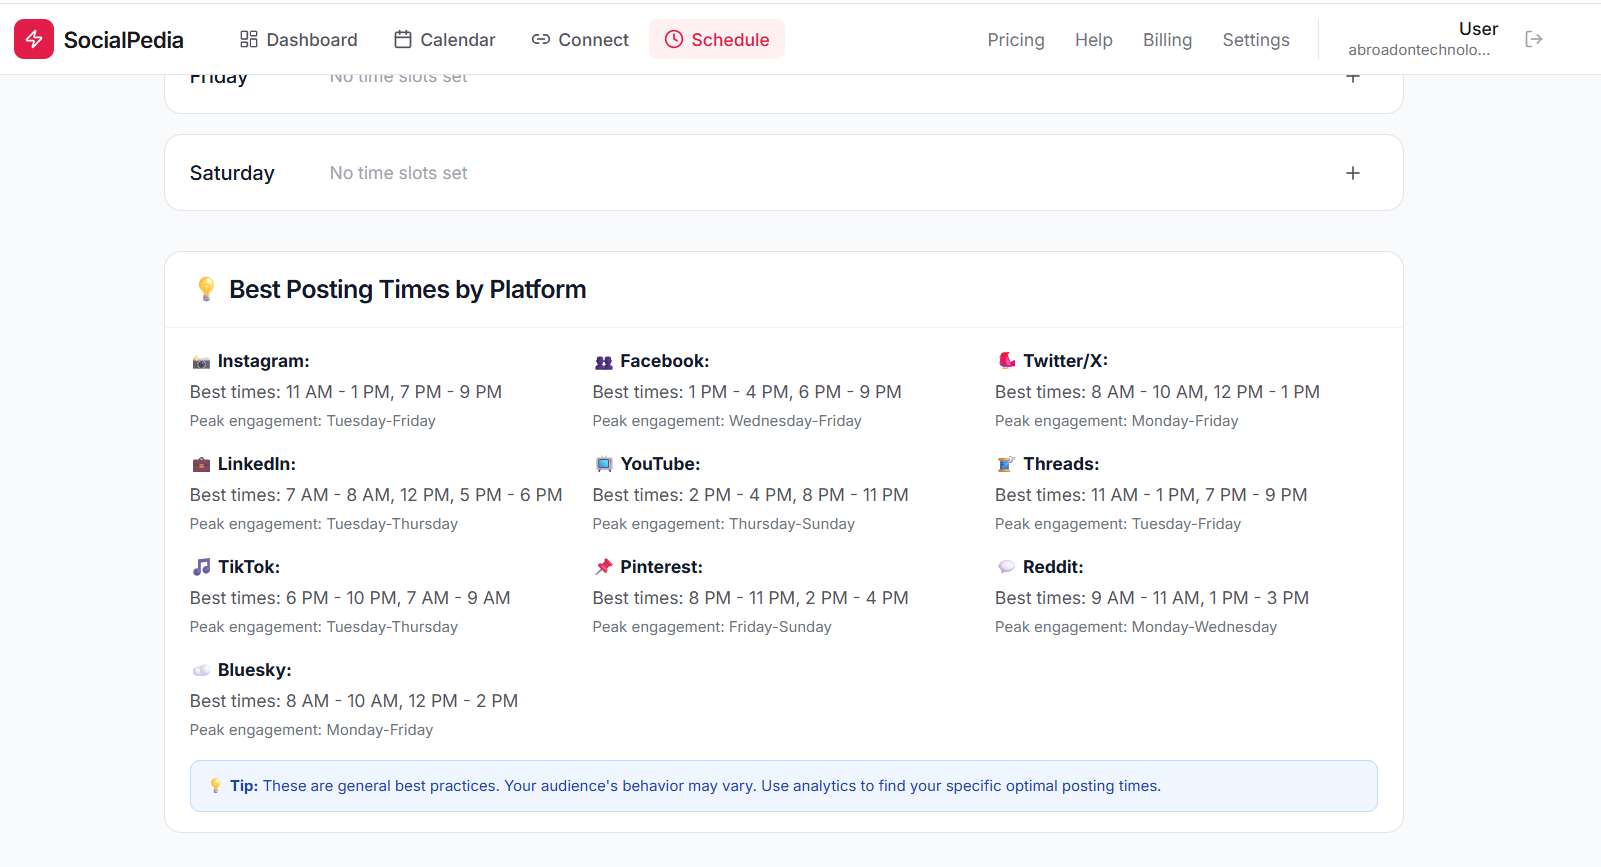This screenshot has height=867, width=1601.
Task: Go to the Connect tab
Action: pyautogui.click(x=580, y=39)
